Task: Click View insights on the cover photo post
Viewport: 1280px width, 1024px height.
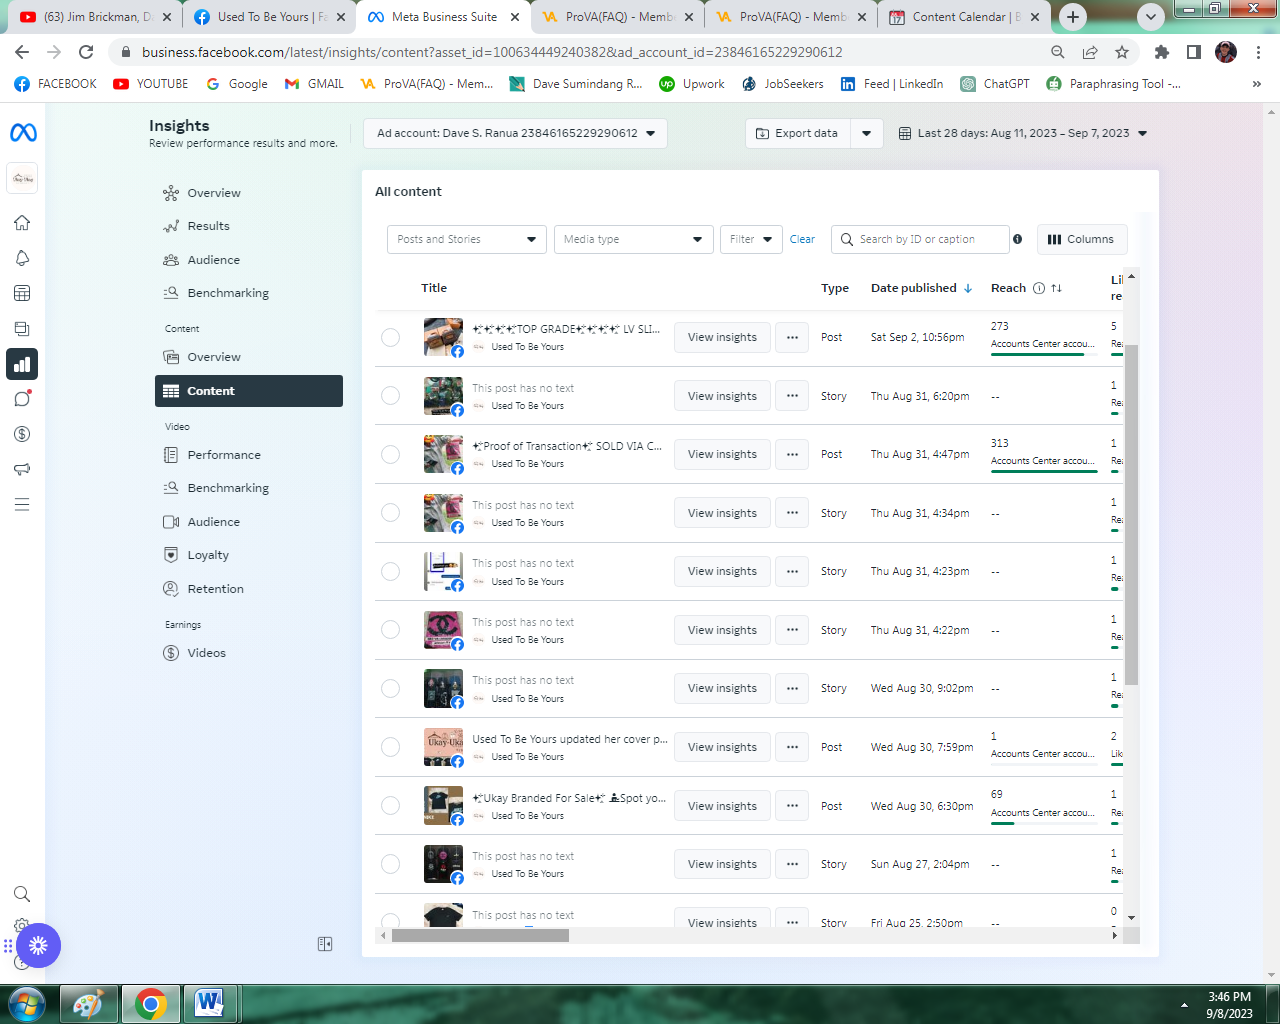Action: click(721, 747)
